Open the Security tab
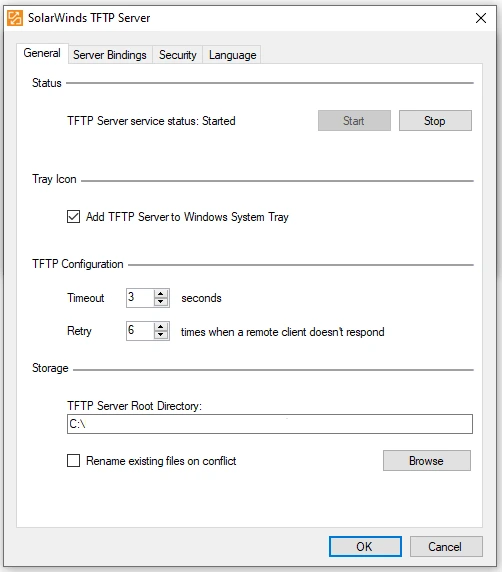This screenshot has height=572, width=502. click(x=178, y=55)
